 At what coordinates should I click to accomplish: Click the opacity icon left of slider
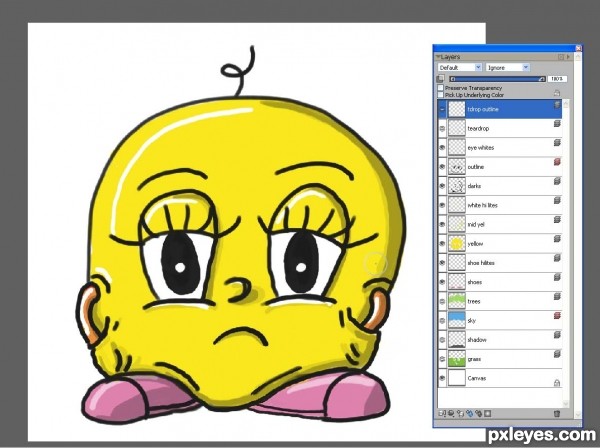click(440, 79)
